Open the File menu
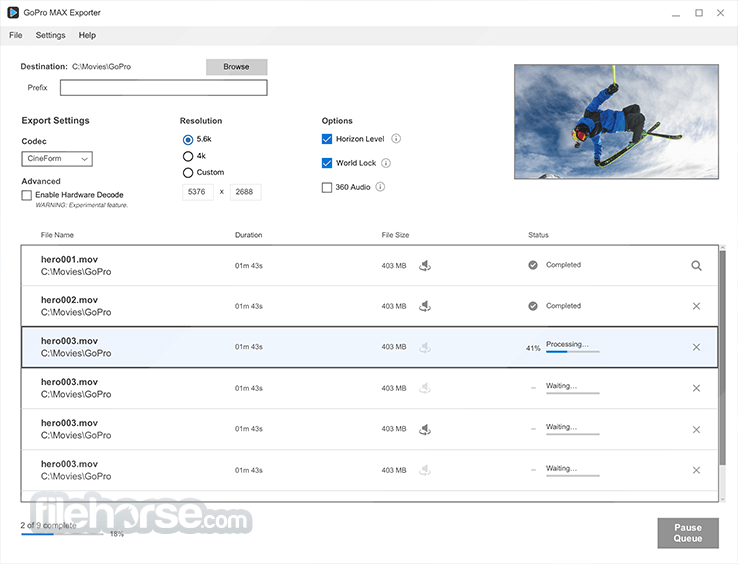The height and width of the screenshot is (564, 738). point(16,35)
